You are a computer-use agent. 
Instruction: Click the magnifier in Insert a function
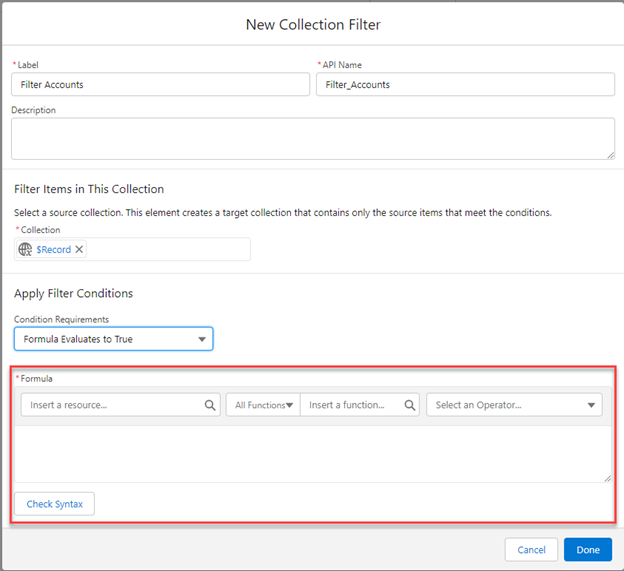pyautogui.click(x=410, y=405)
